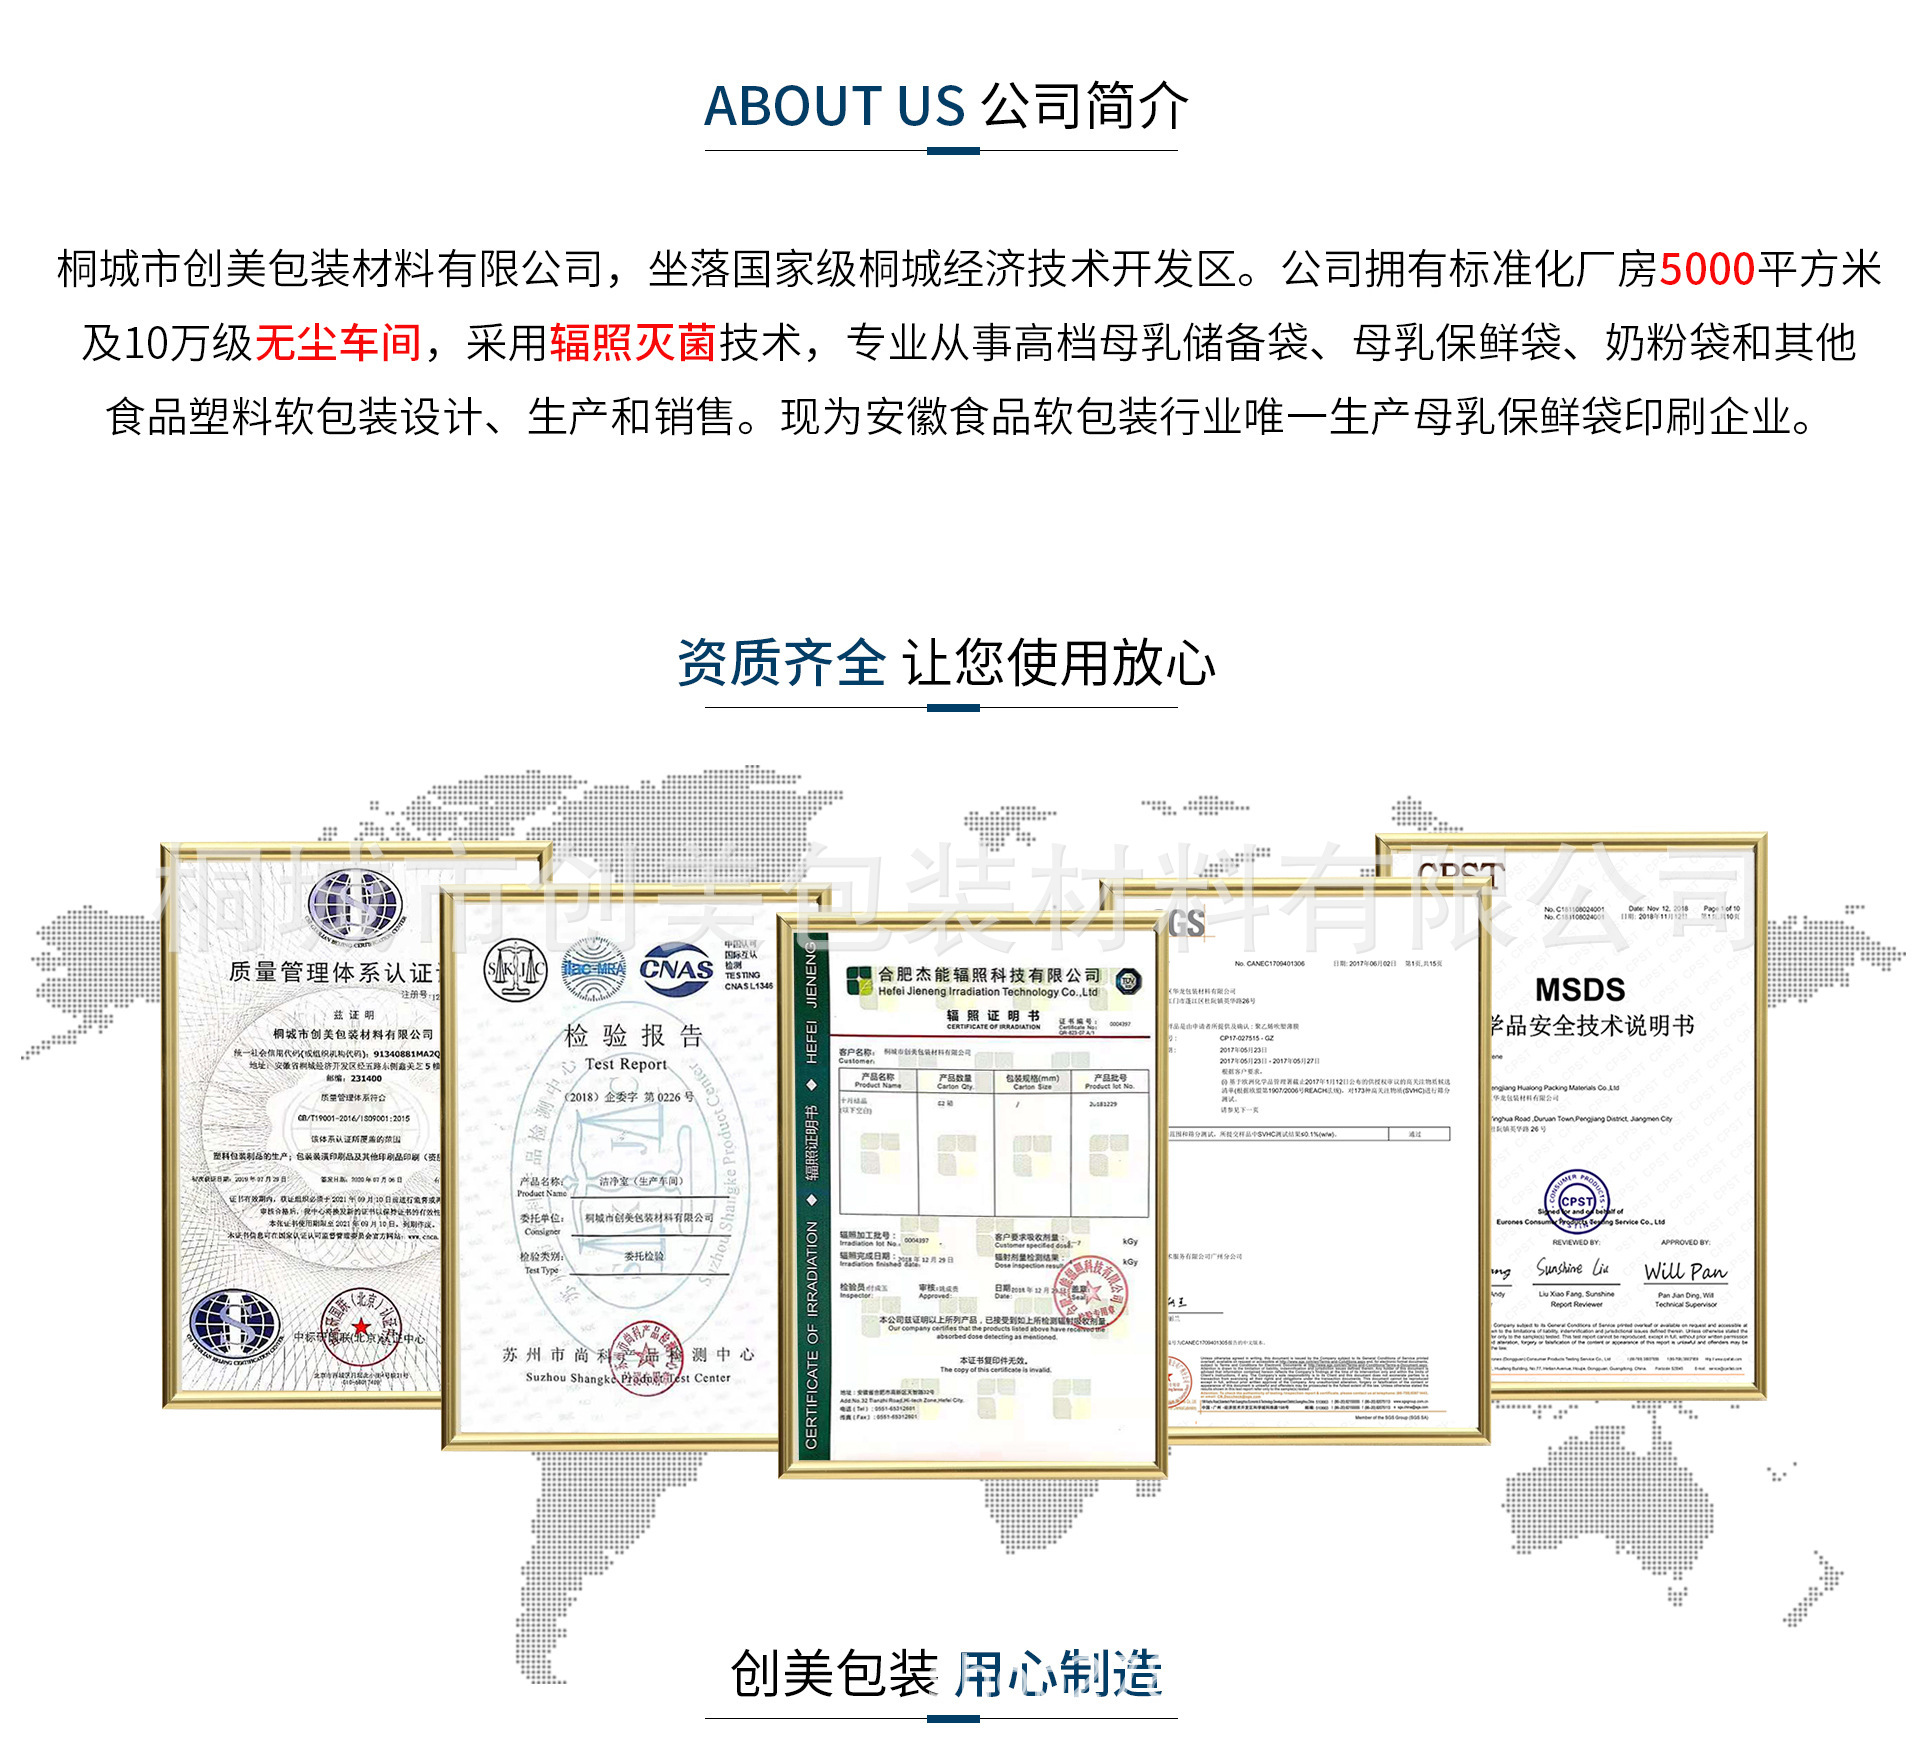Click the red 辐照灭菌 text
1920x1757 pixels.
tap(633, 343)
